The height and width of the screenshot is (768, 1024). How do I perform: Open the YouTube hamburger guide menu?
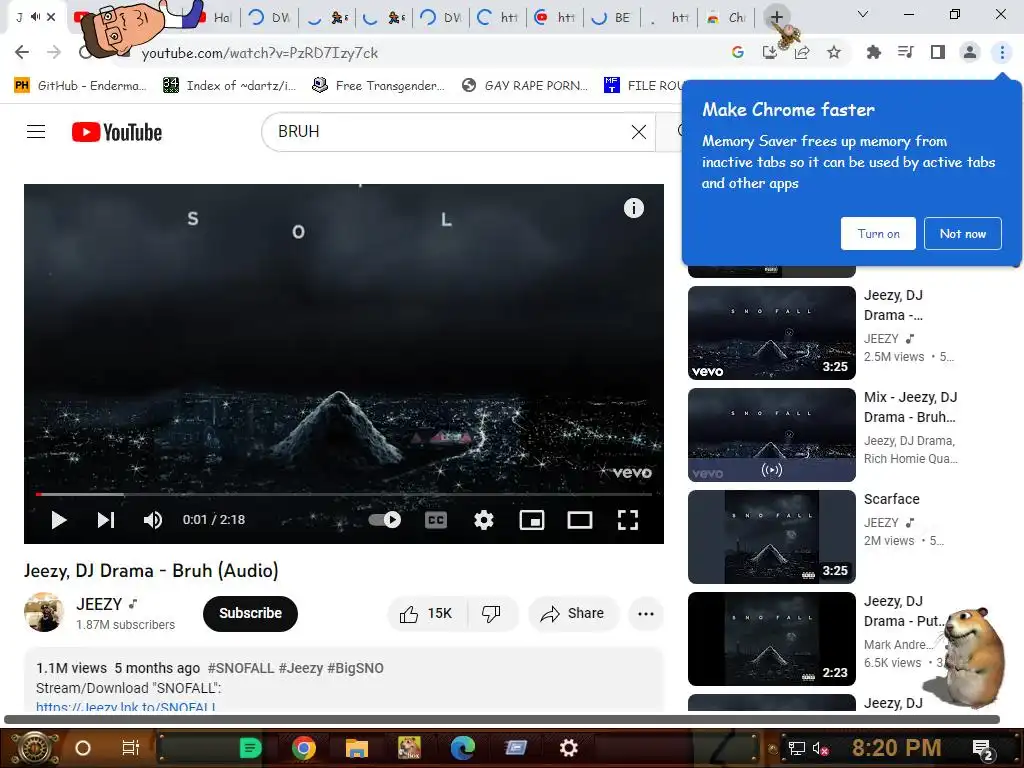pos(36,132)
